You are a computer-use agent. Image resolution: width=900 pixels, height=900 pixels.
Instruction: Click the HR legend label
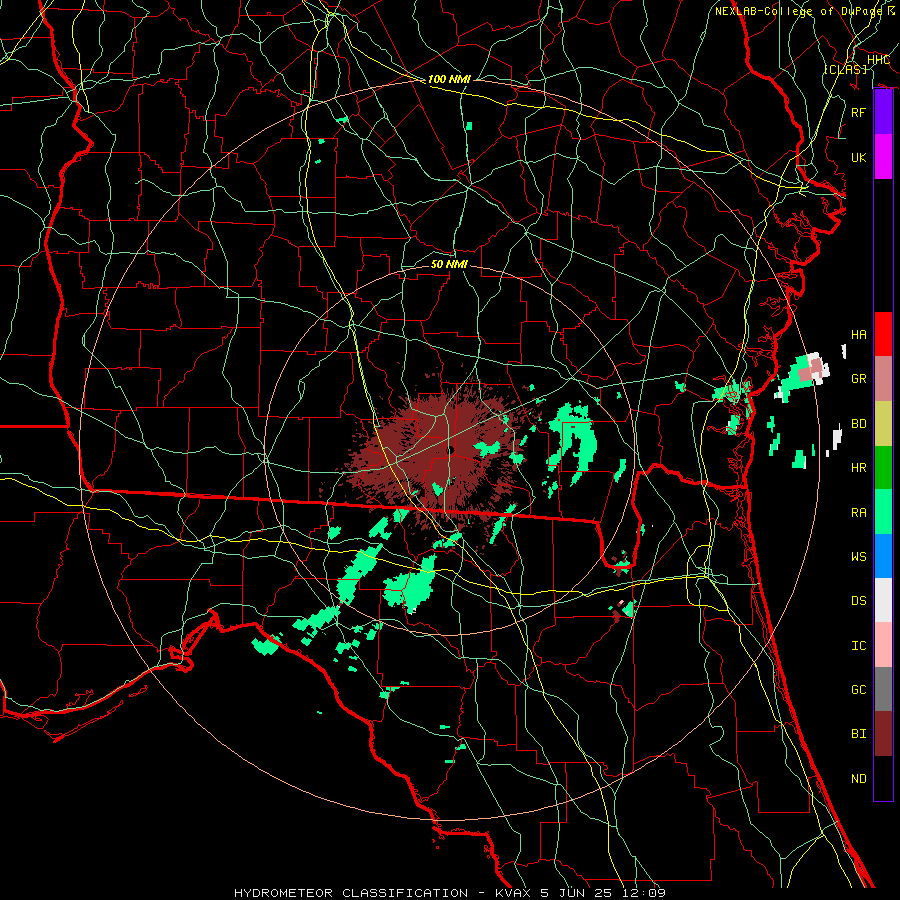(x=859, y=468)
